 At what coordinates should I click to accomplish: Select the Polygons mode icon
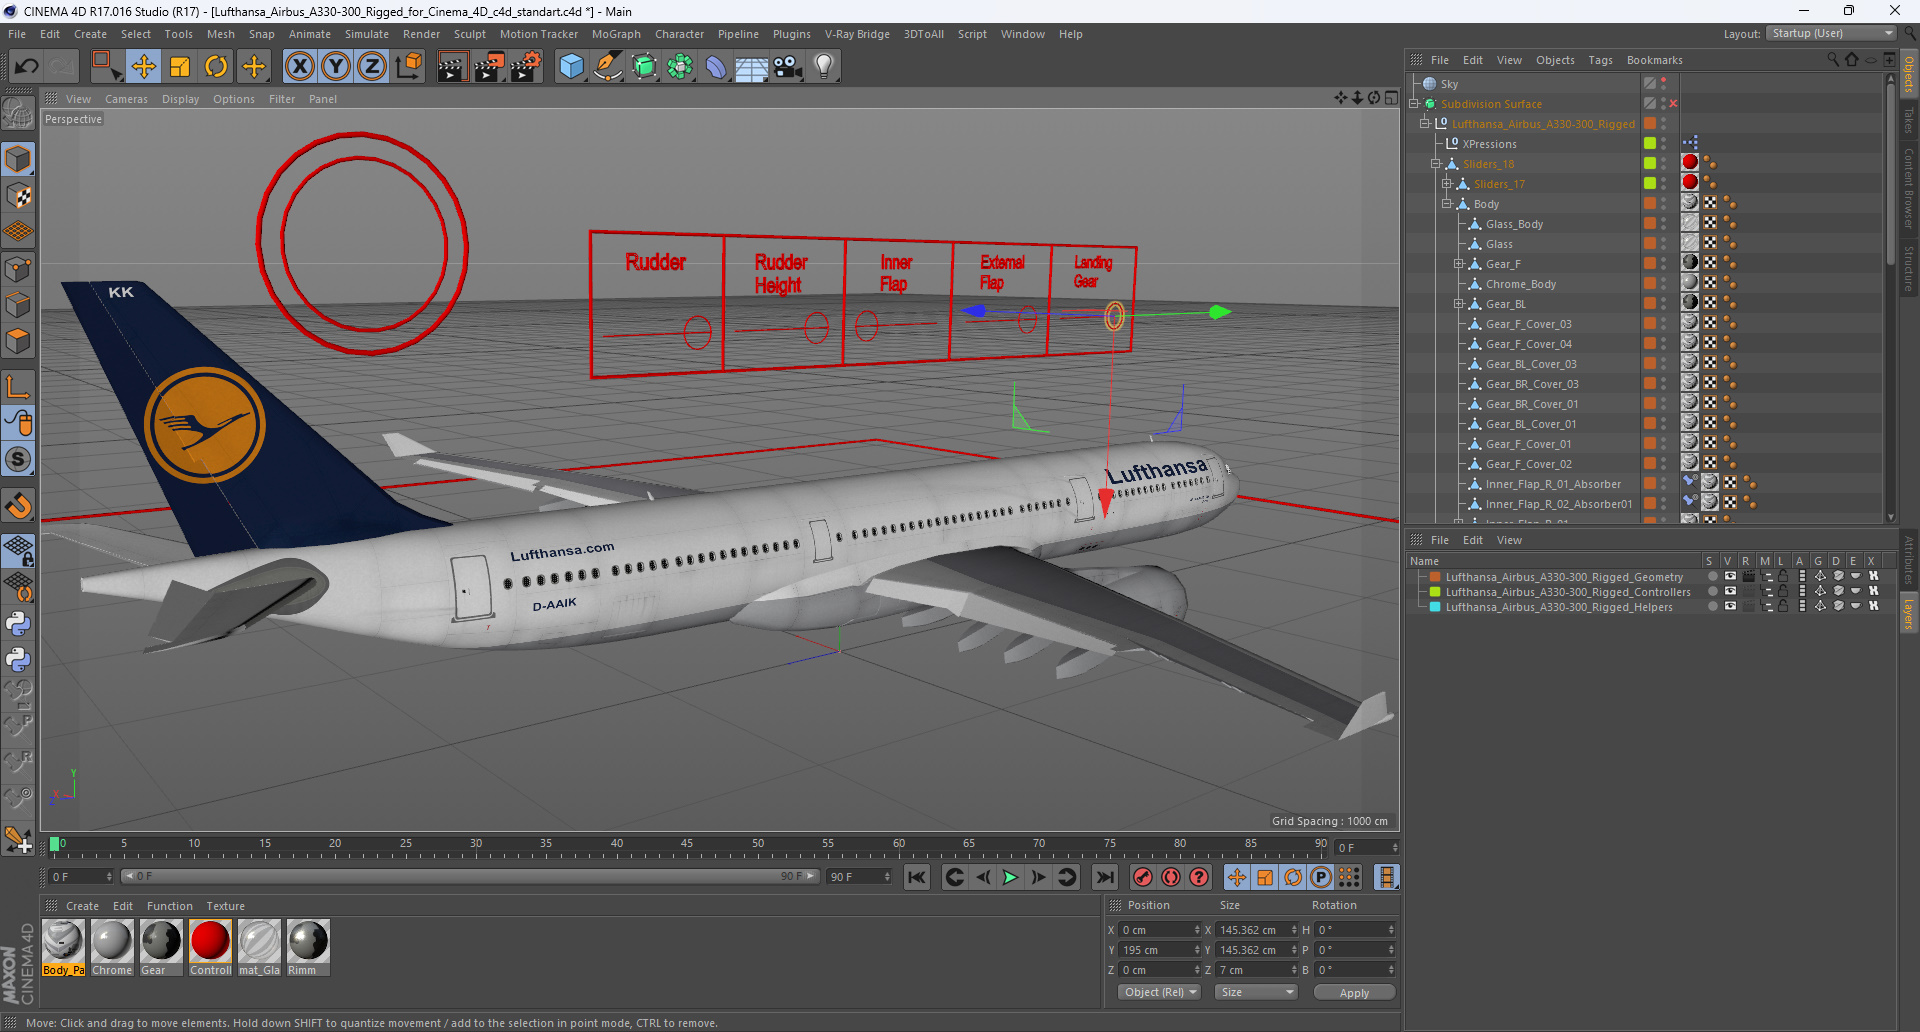coord(18,341)
